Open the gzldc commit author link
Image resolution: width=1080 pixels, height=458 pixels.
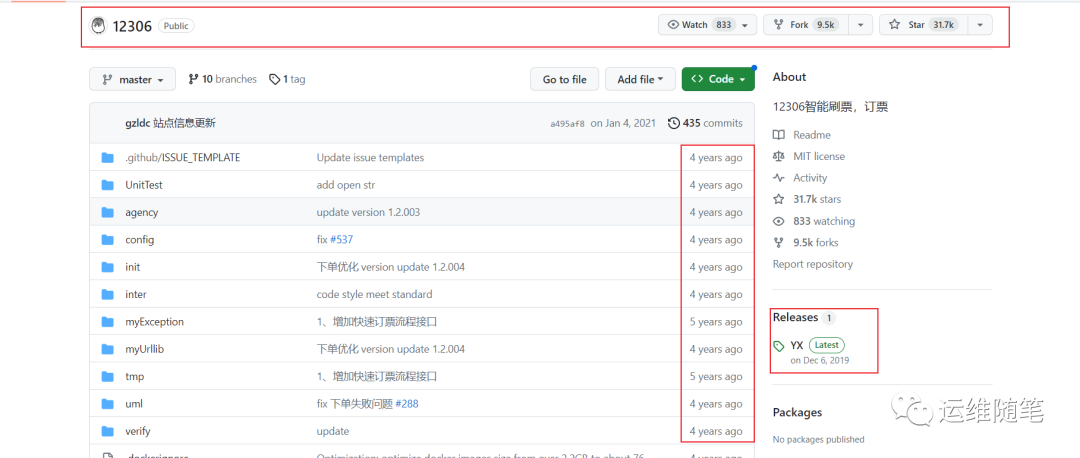pos(138,123)
